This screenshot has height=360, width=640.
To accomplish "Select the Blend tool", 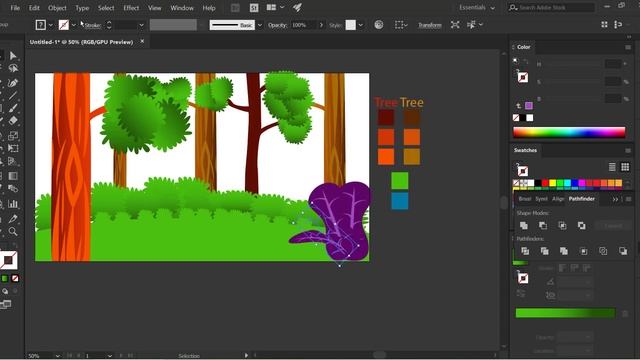I will (13, 189).
